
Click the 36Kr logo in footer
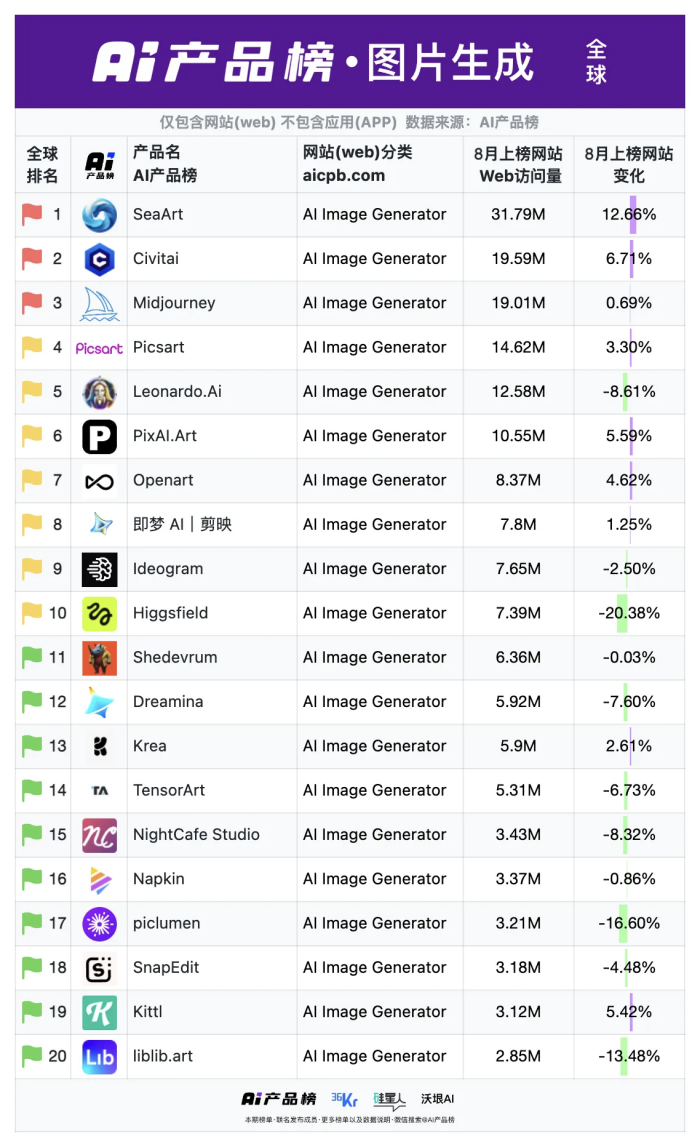point(344,1100)
